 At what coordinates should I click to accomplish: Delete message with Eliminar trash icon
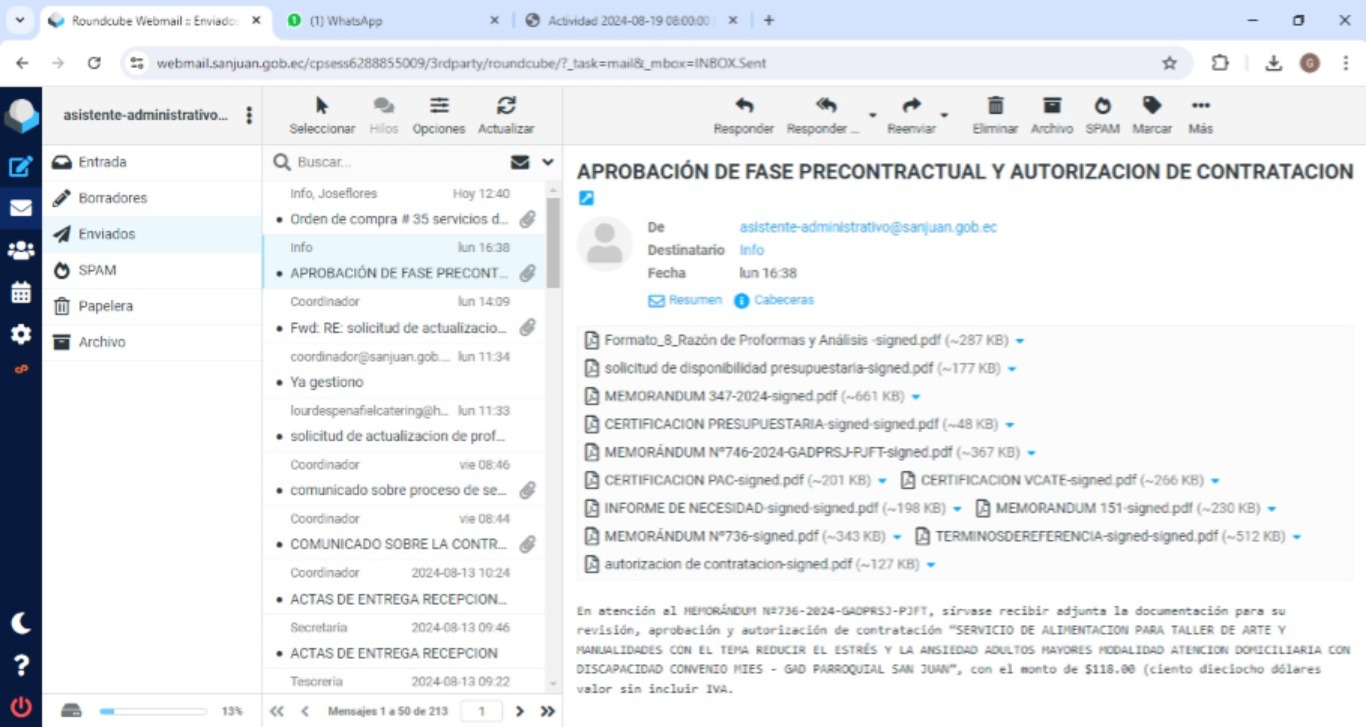[995, 106]
